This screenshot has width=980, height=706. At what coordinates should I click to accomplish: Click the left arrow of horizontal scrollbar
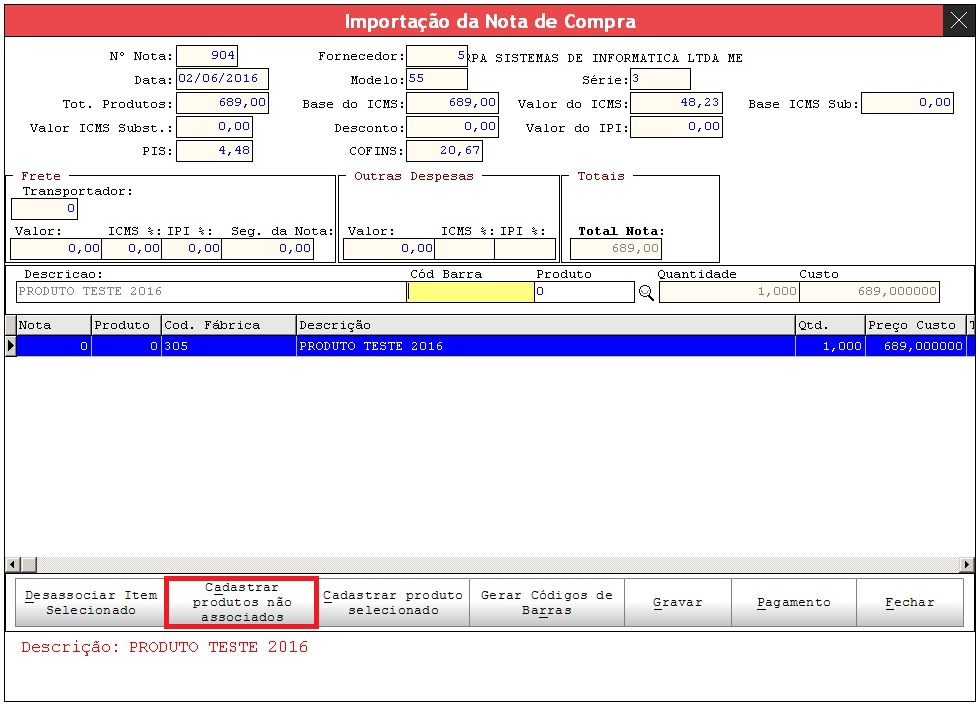click(x=12, y=564)
